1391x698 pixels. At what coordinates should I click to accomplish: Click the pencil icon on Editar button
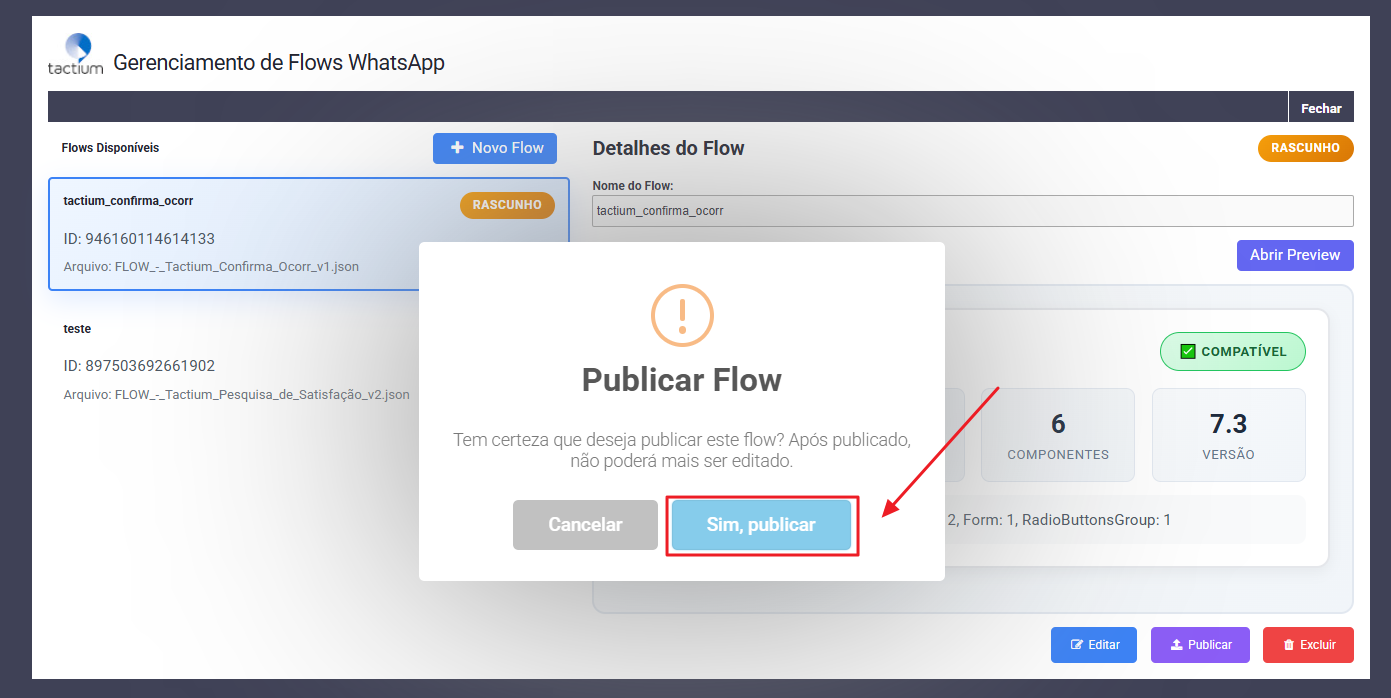[1076, 645]
